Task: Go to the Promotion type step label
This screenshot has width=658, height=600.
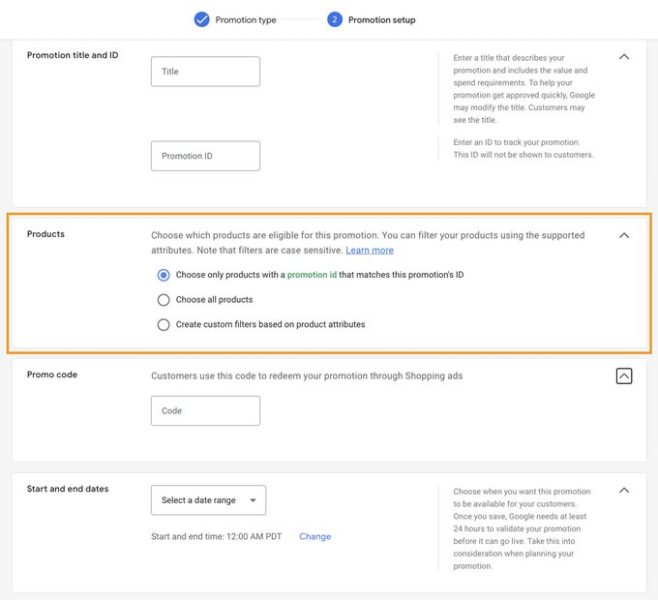Action: 245,20
